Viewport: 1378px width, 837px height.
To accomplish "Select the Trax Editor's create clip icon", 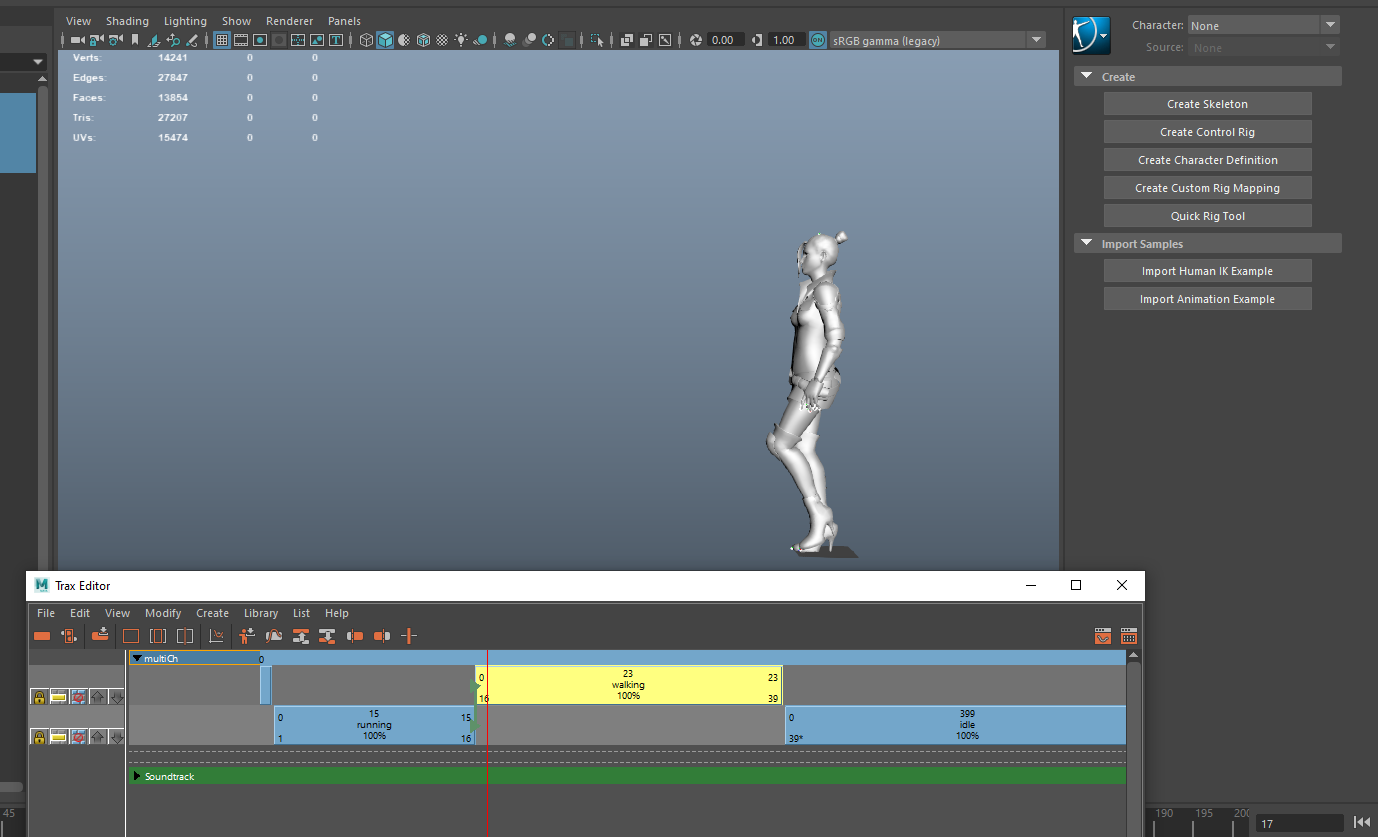I will (x=42, y=636).
